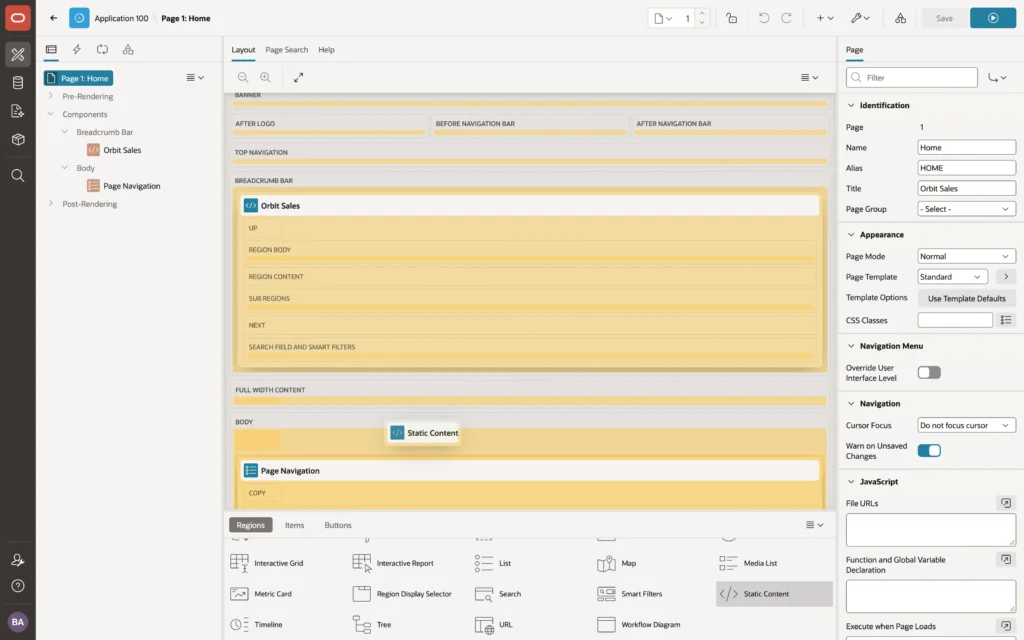
Task: Run the page with play button
Action: (x=993, y=18)
